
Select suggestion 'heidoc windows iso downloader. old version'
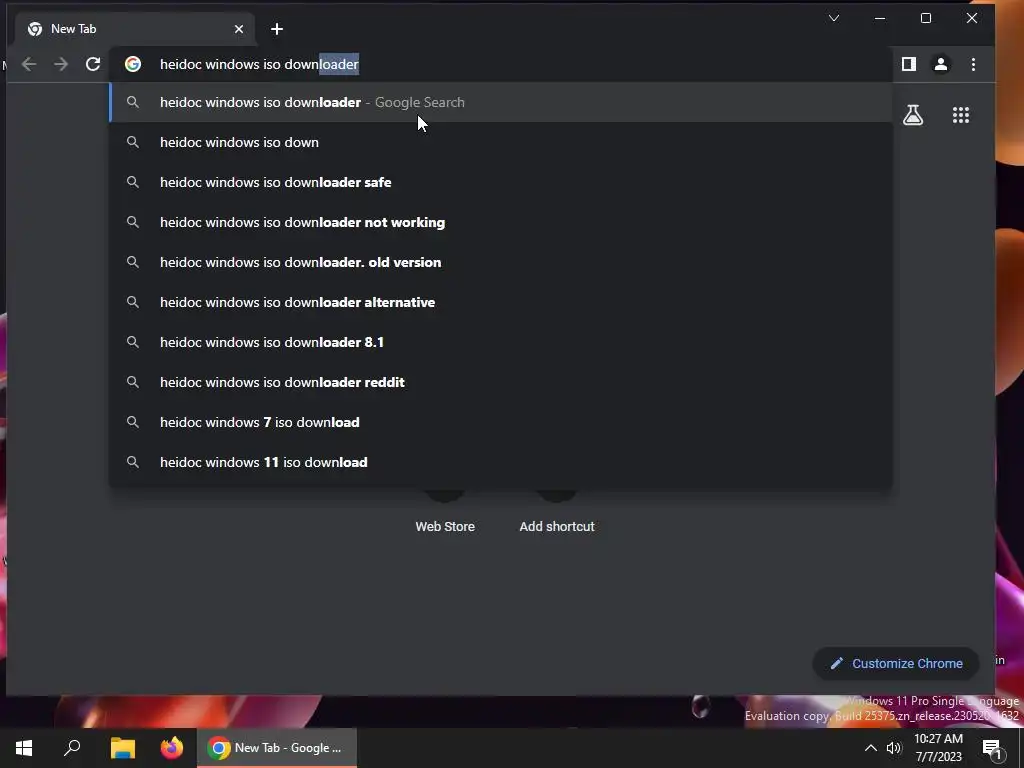pos(501,262)
